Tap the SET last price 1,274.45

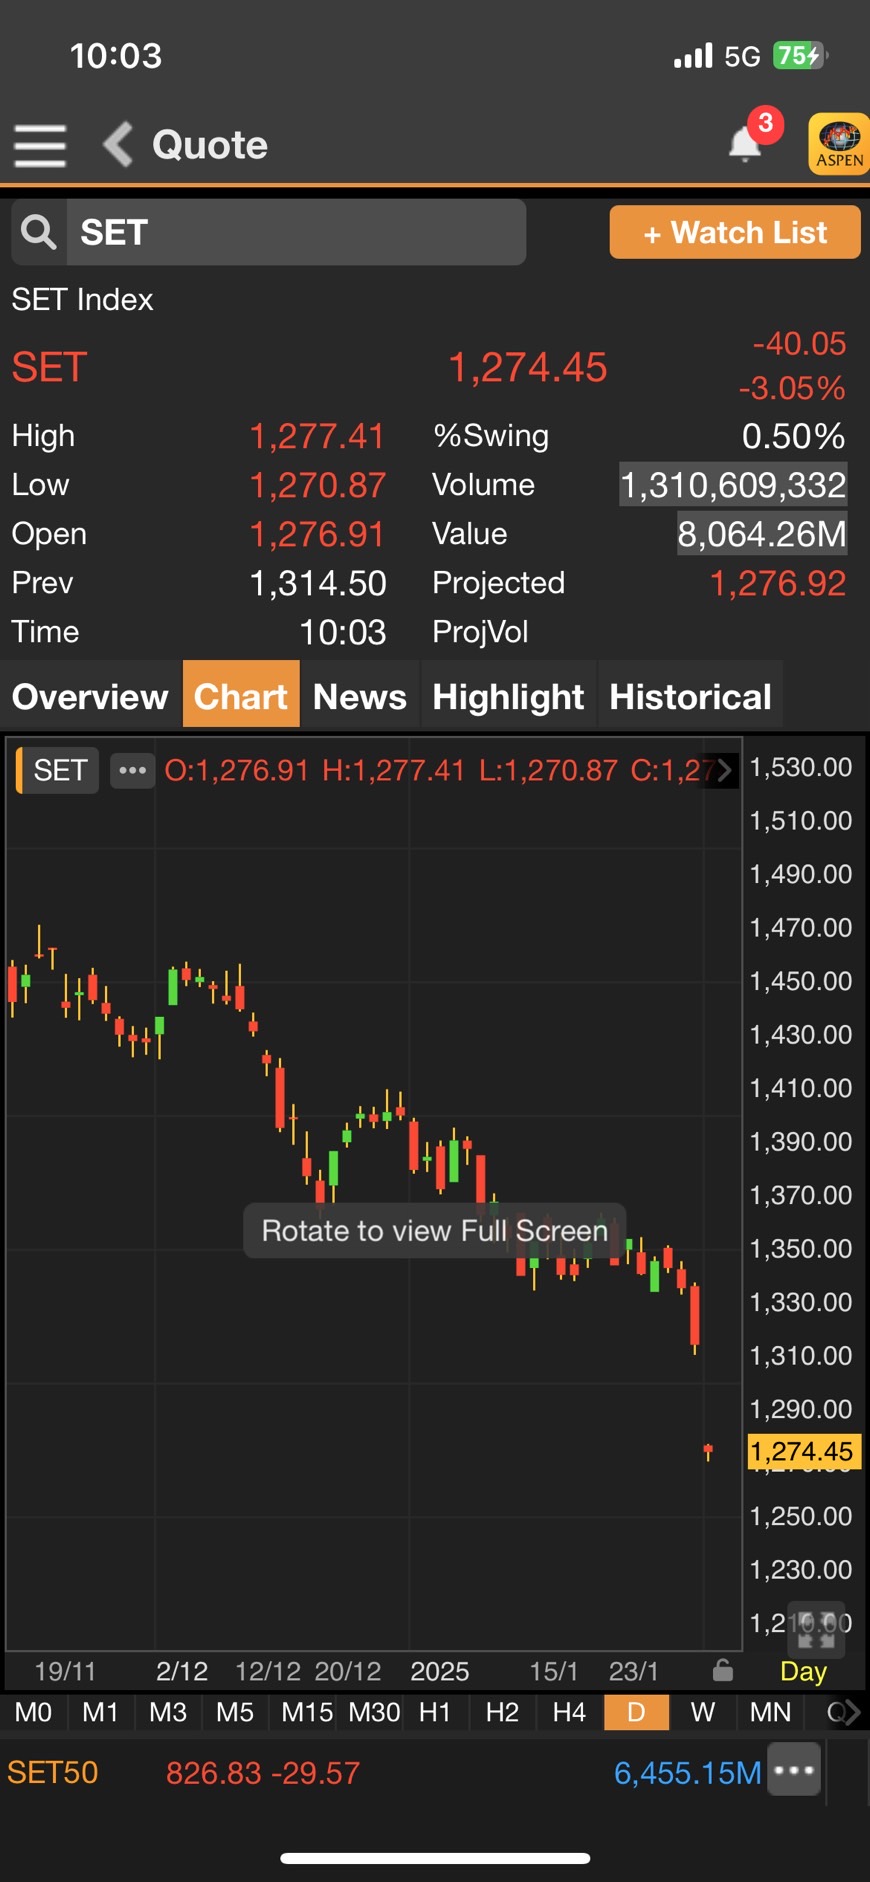coord(527,367)
